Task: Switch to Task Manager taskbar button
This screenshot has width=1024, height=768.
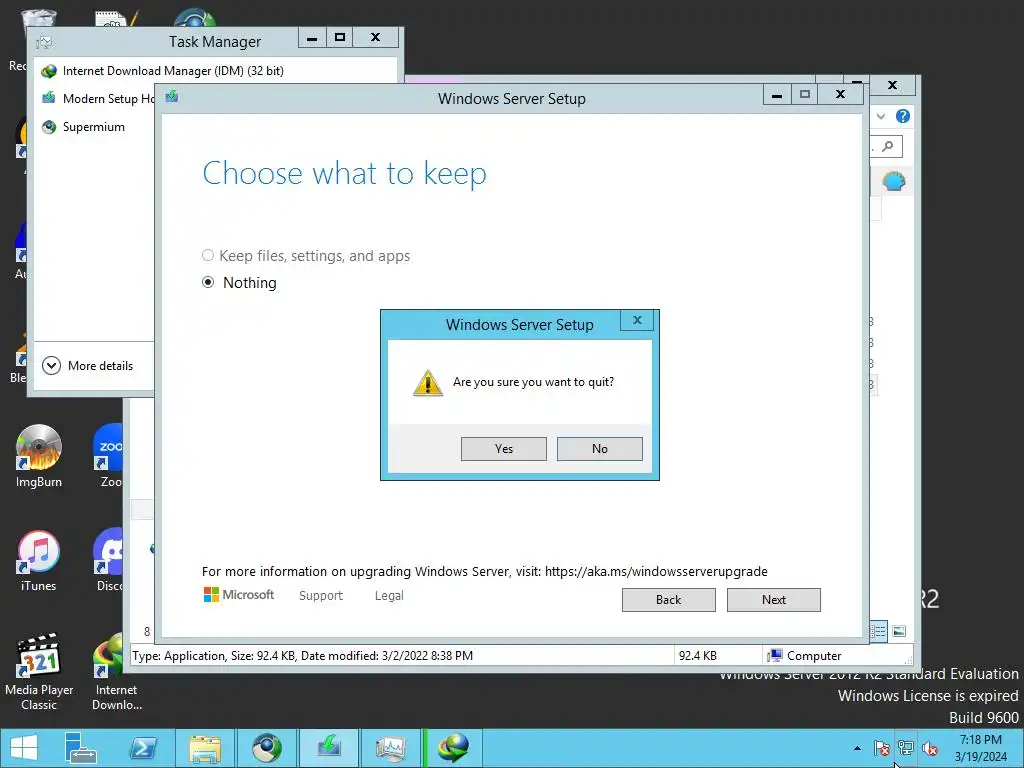Action: coord(391,748)
